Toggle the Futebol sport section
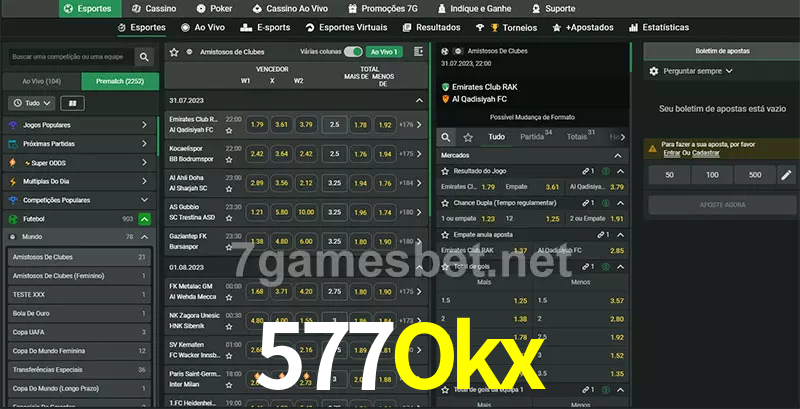The image size is (800, 409). click(x=144, y=218)
